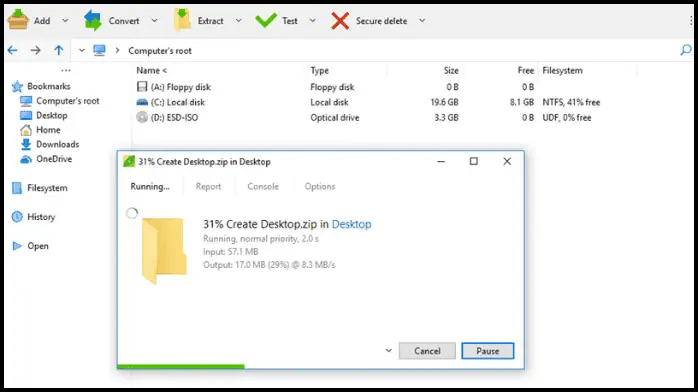This screenshot has width=698, height=392.
Task: Click the Add archive box icon
Action: point(18,20)
